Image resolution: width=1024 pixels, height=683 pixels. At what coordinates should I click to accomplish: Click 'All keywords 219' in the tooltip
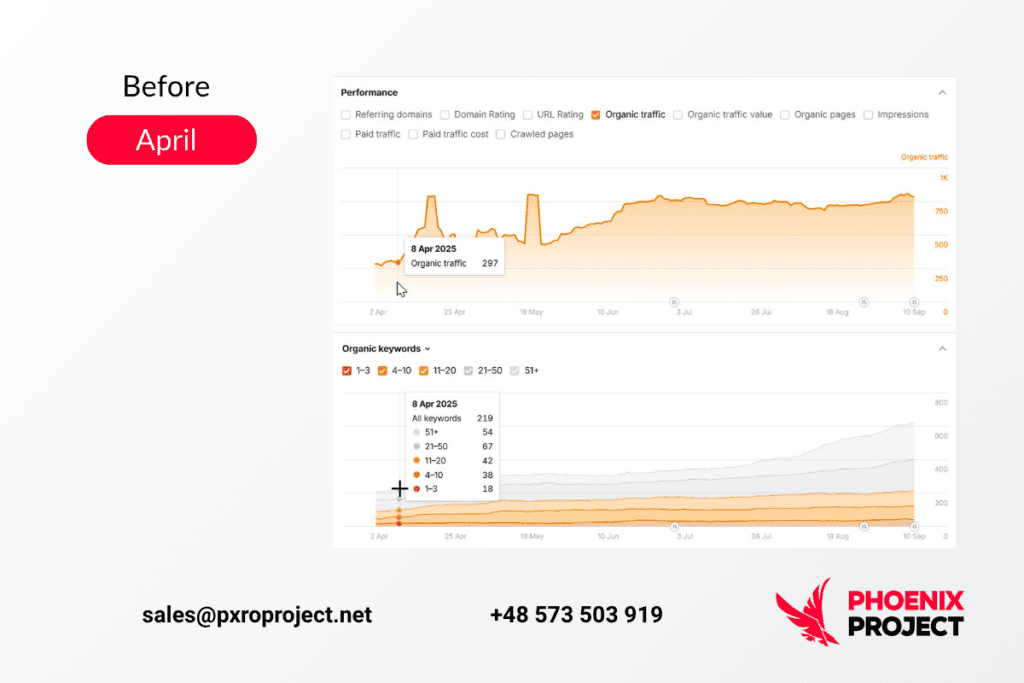click(x=452, y=419)
